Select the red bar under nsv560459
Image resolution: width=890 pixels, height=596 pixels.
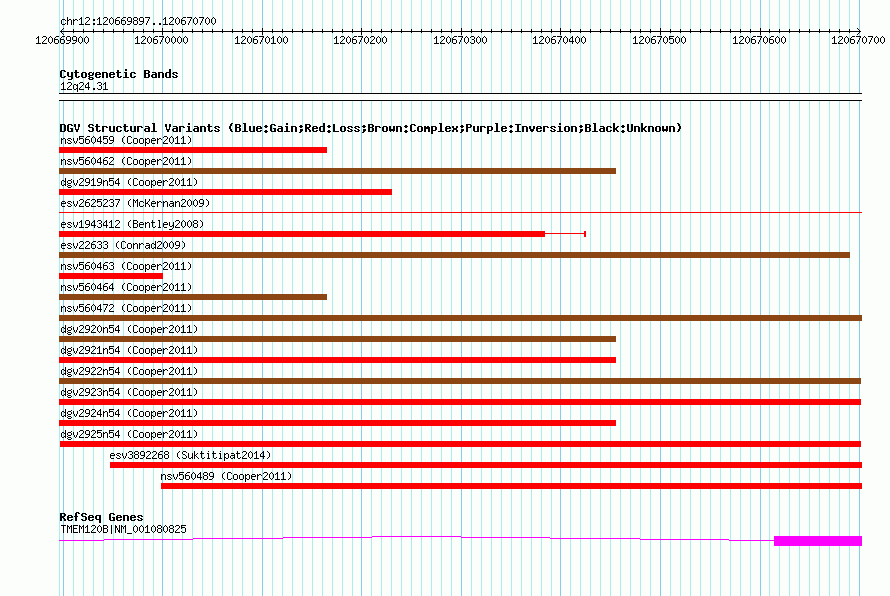[193, 150]
